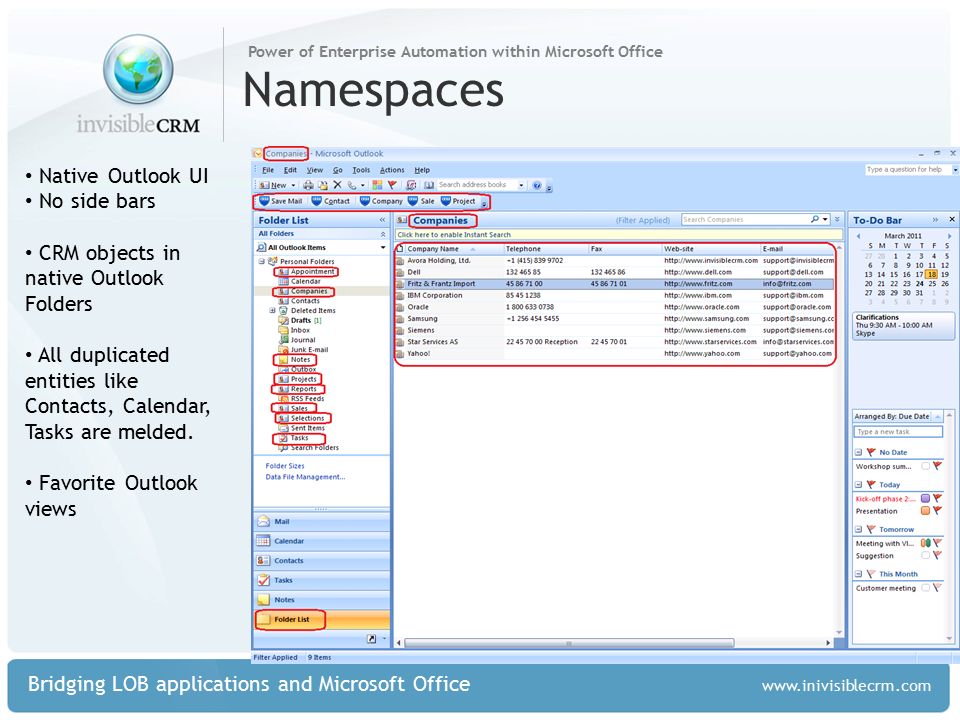Click the Sale CRM toolbar button

pyautogui.click(x=421, y=201)
